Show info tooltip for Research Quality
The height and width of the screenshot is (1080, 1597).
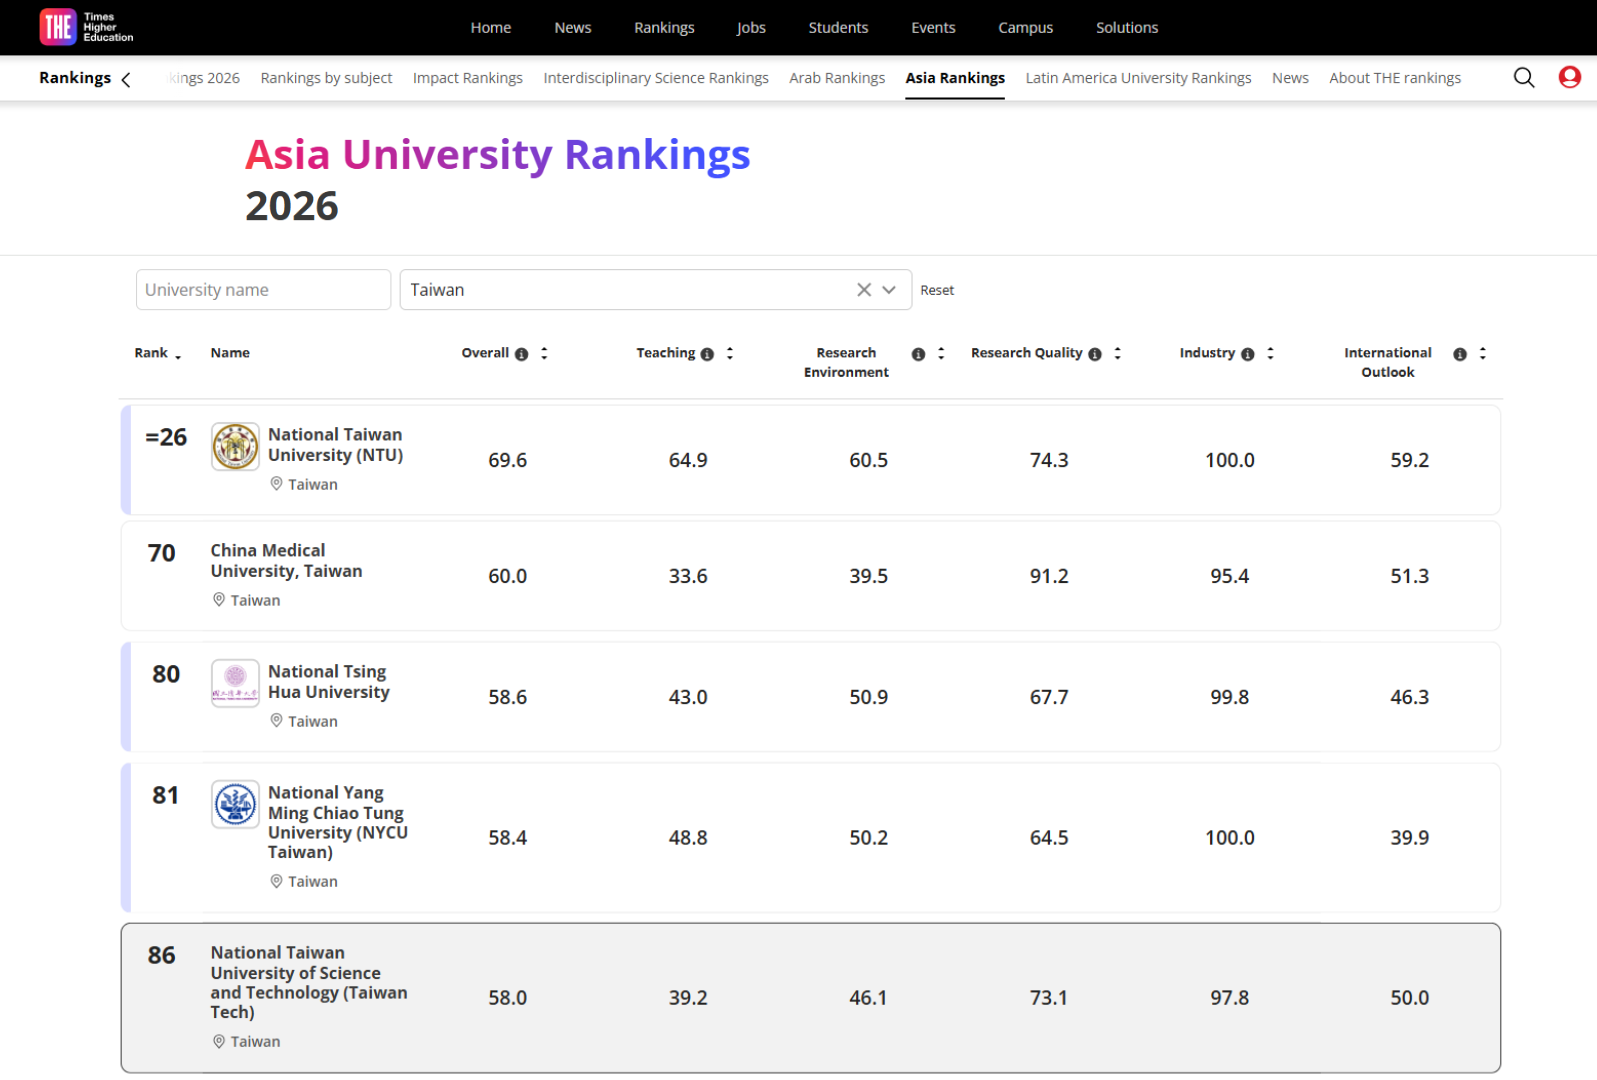(x=1095, y=354)
